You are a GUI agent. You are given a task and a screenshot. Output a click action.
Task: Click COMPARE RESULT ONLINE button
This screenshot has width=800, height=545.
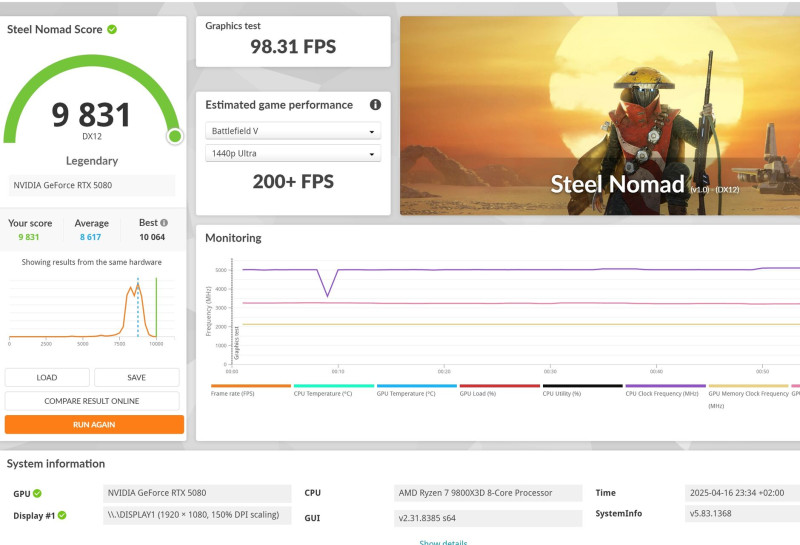pyautogui.click(x=92, y=401)
